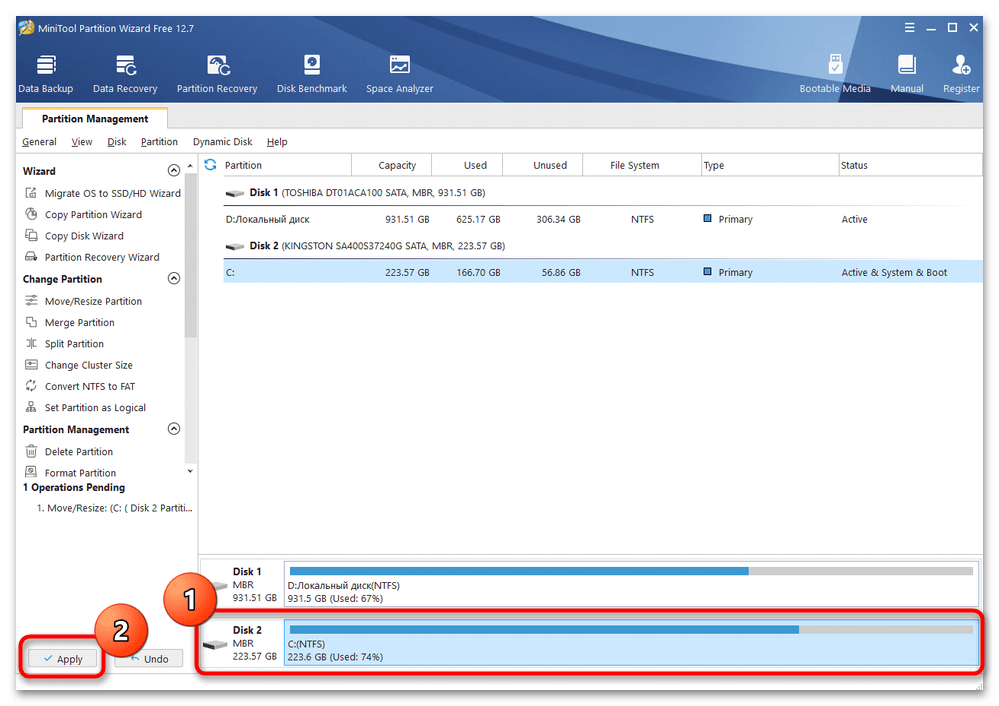Click the Register icon
999x706 pixels.
click(961, 74)
